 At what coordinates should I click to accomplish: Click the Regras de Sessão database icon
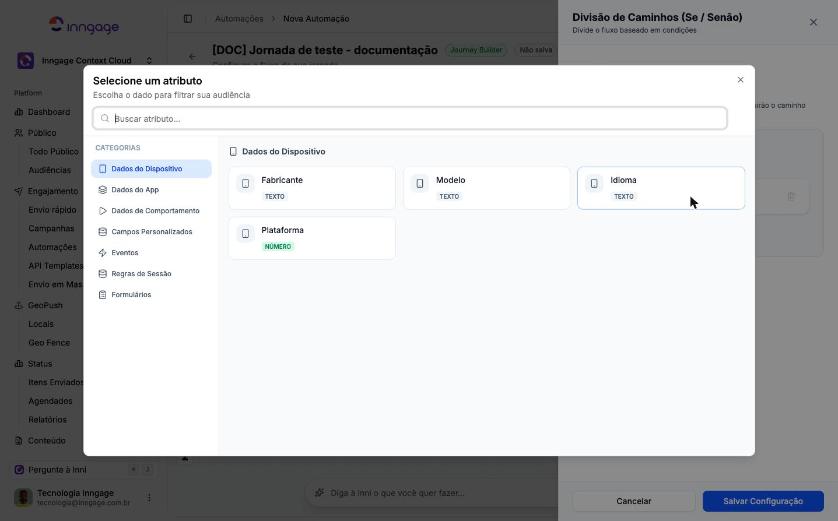103,274
